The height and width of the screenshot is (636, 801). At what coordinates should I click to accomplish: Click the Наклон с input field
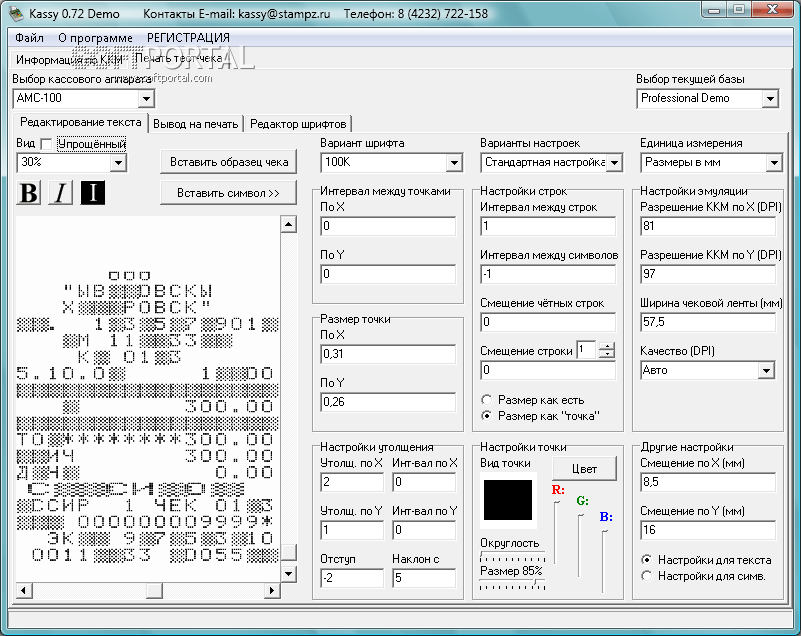tap(424, 578)
